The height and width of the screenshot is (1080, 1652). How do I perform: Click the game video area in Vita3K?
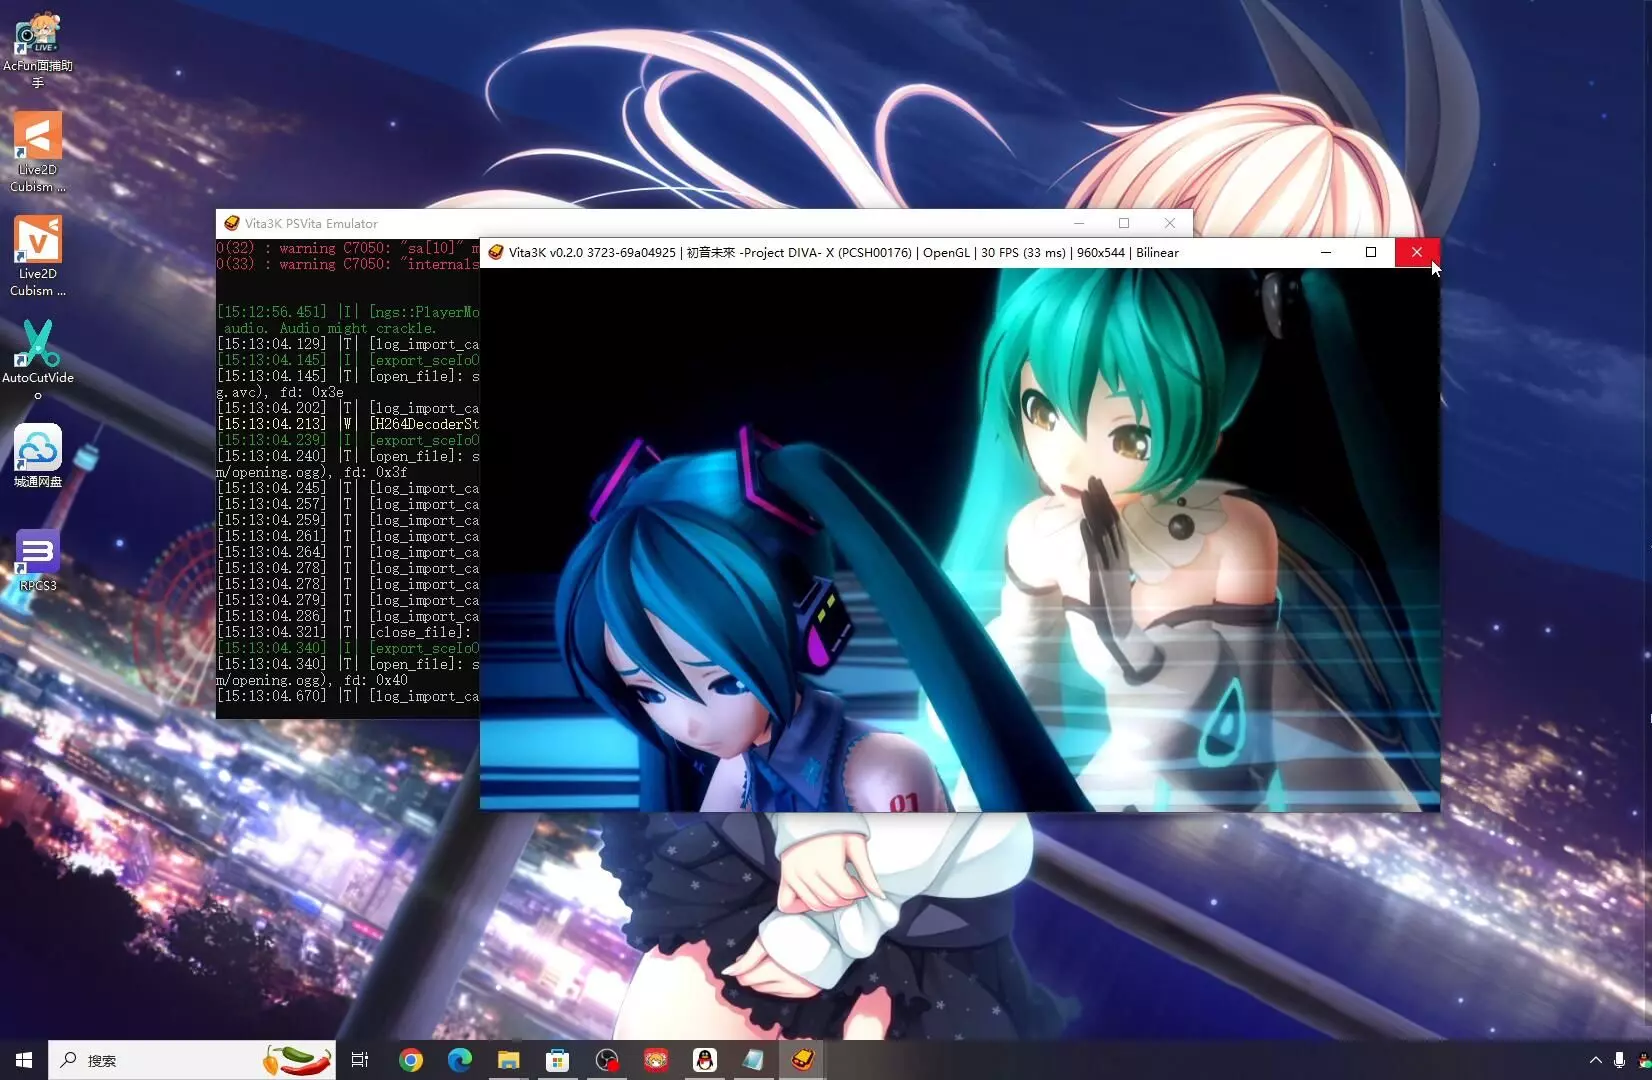960,539
